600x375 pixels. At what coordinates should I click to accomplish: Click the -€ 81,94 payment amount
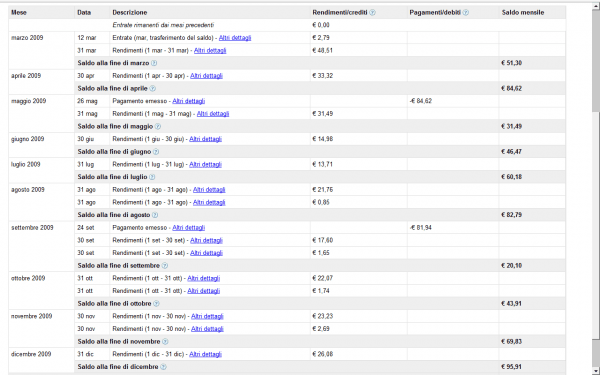pyautogui.click(x=421, y=228)
